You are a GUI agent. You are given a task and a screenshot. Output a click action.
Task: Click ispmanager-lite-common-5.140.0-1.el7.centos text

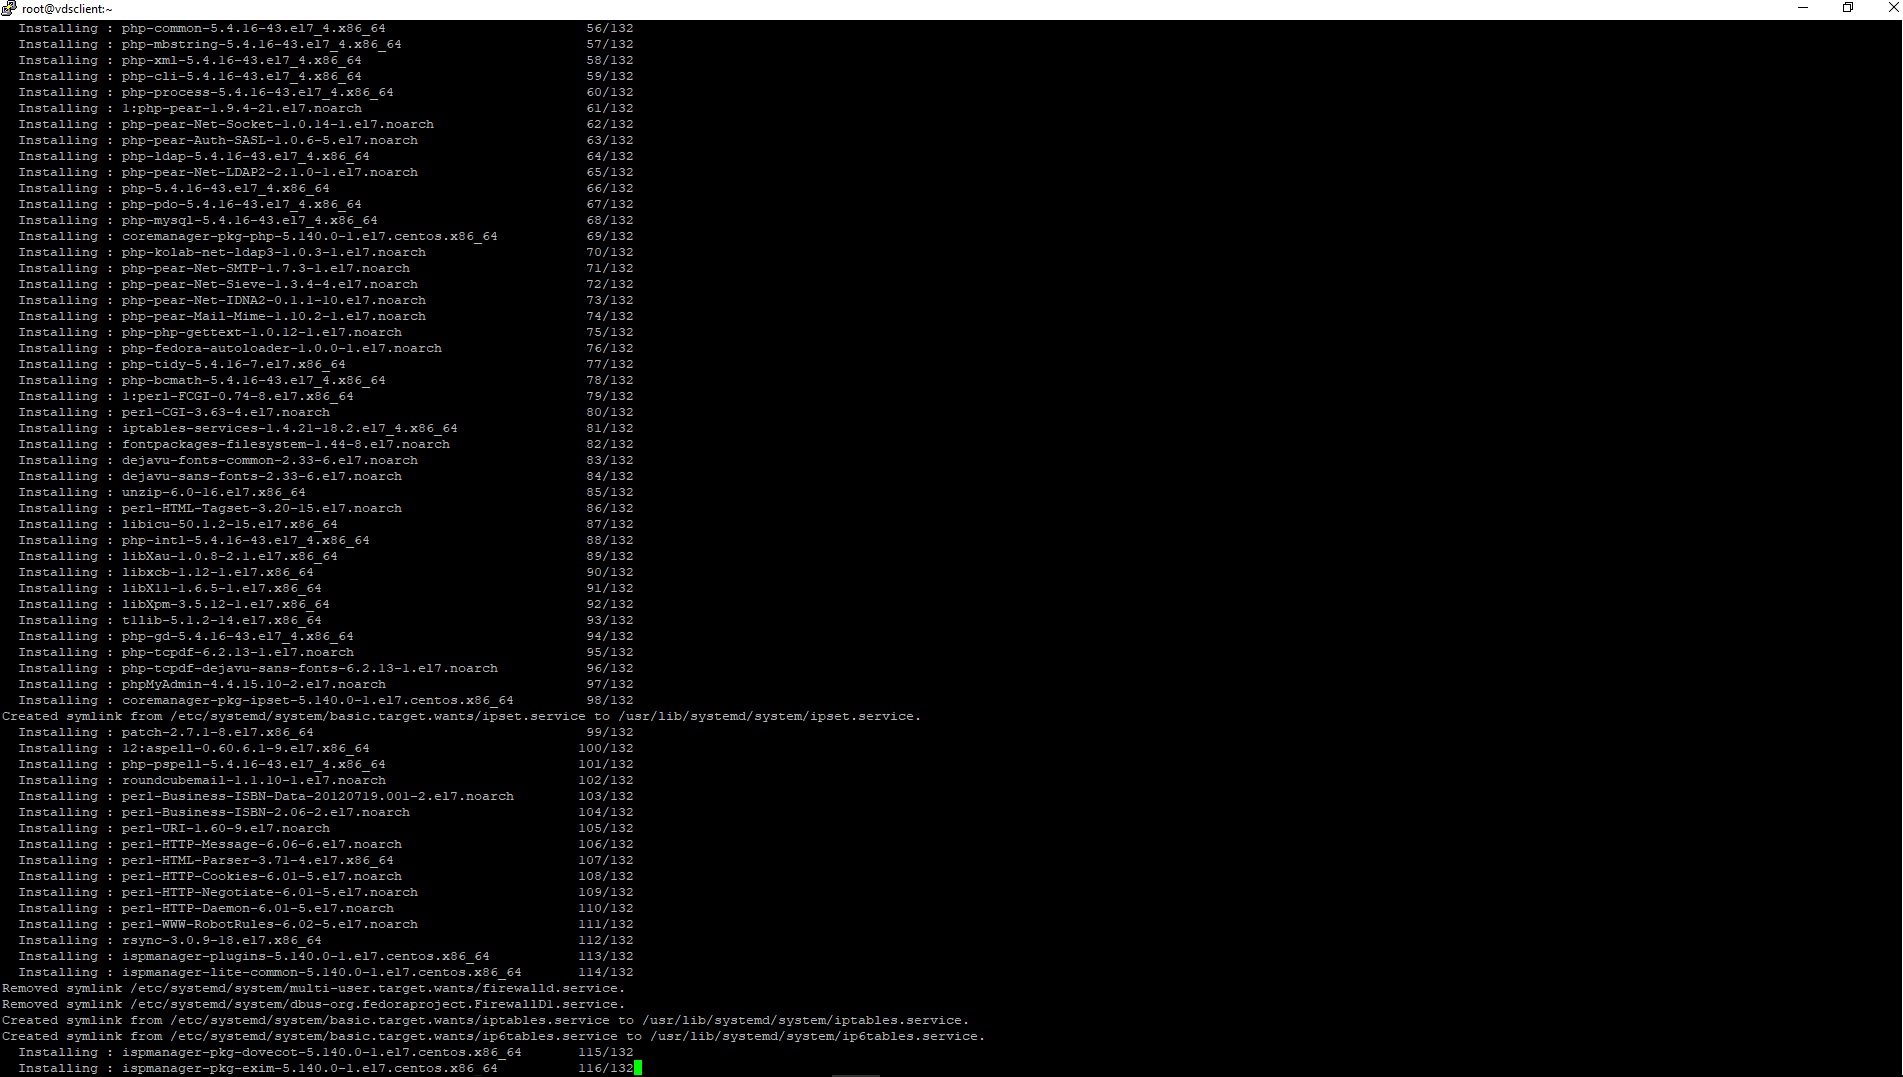(322, 972)
